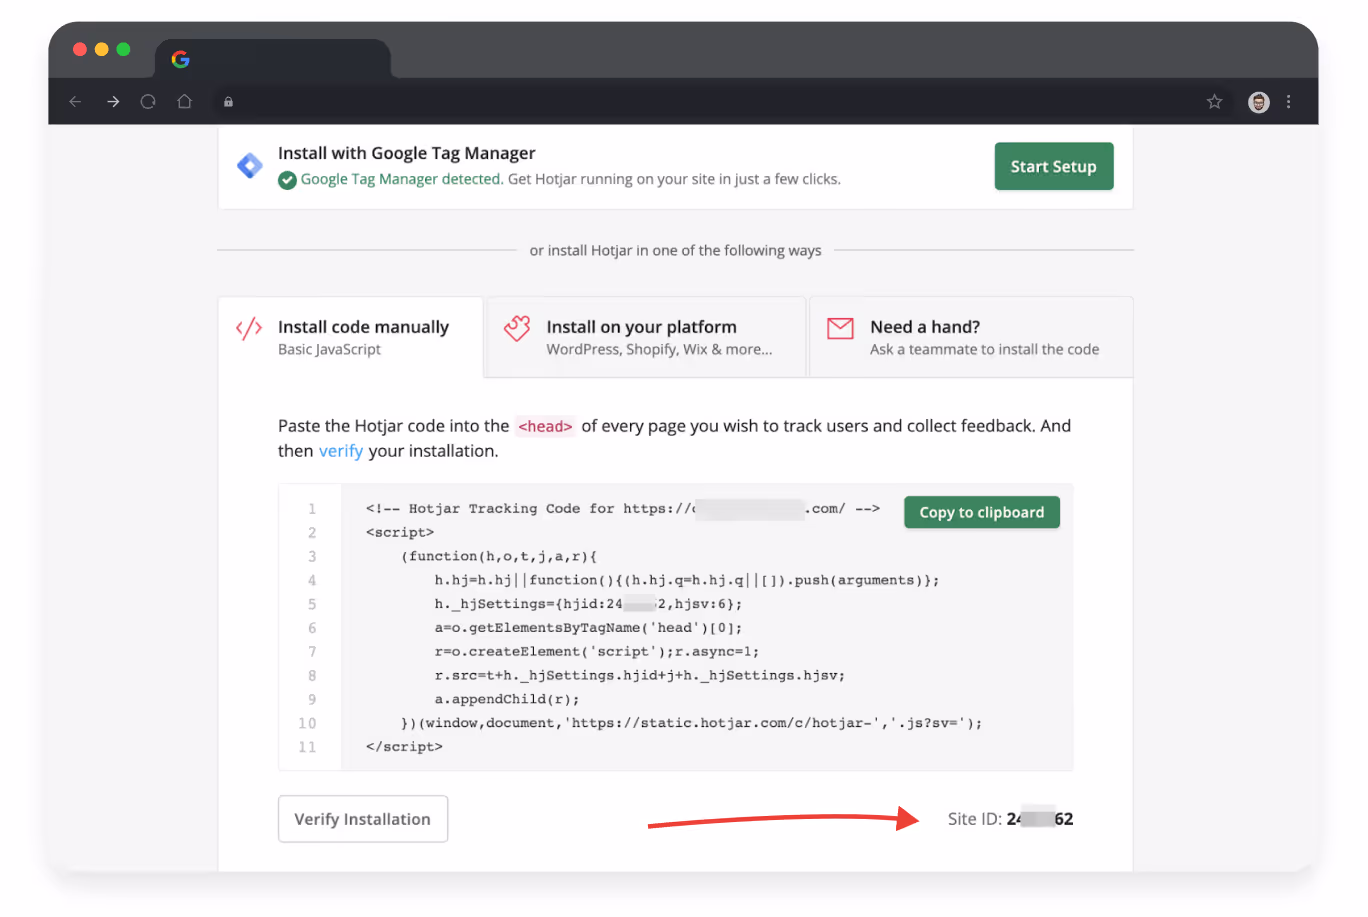Screen dimensions: 1368x917
Task: Click the Install with Google Tag Manager heading
Action: pyautogui.click(x=407, y=153)
